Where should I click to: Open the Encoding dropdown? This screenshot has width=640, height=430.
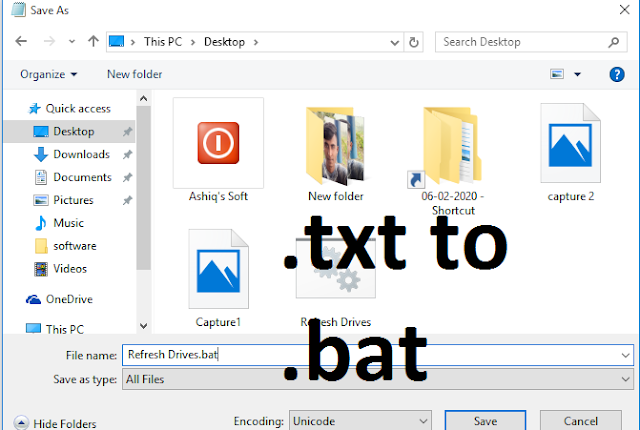click(x=360, y=421)
